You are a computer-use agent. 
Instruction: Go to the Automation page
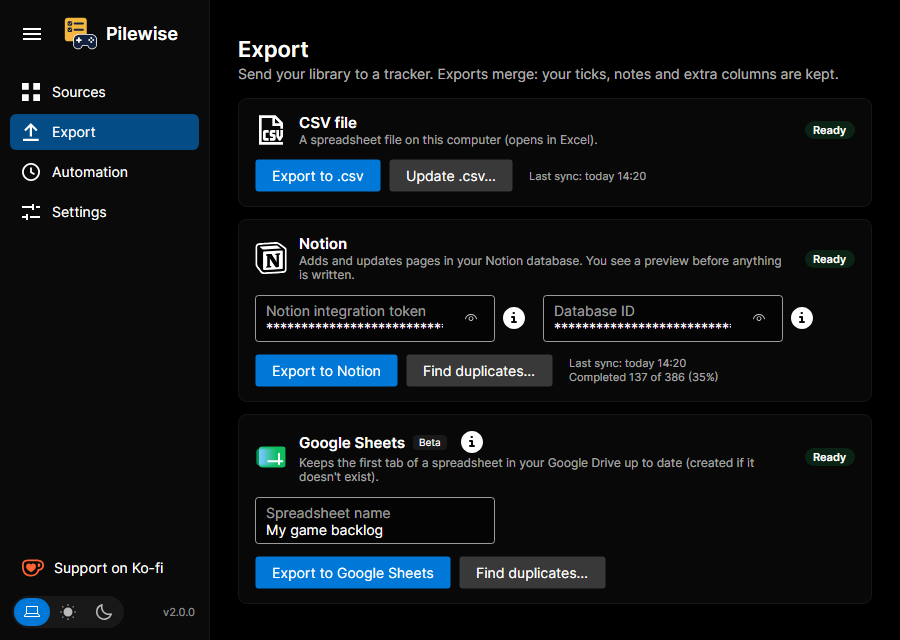[104, 172]
